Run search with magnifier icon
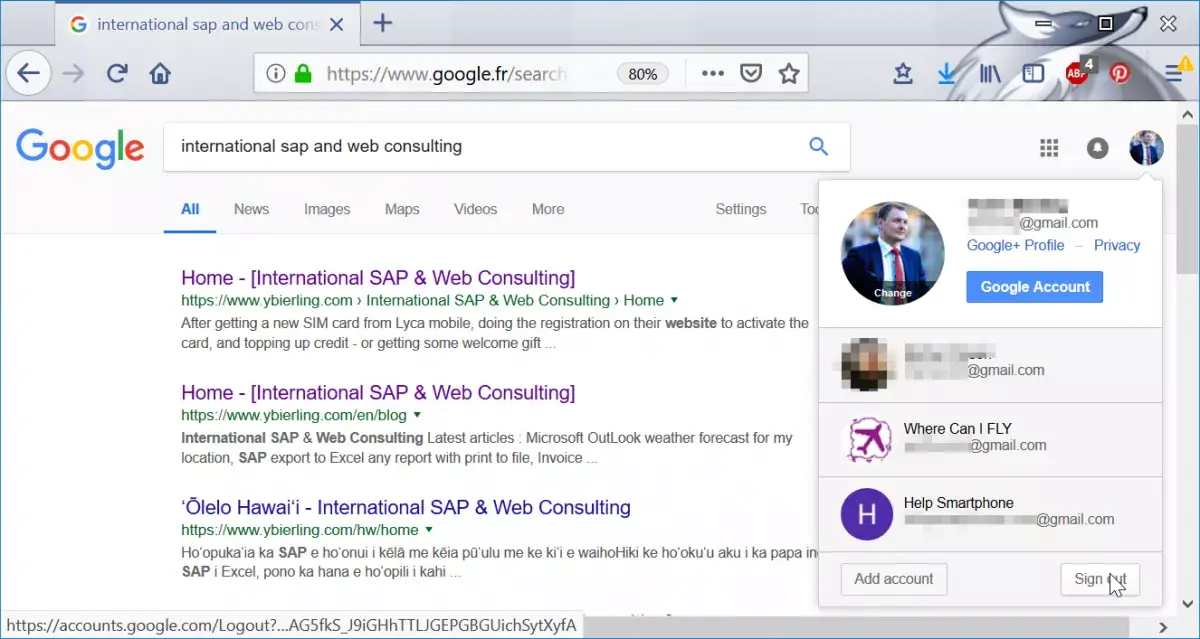1200x639 pixels. coord(818,147)
